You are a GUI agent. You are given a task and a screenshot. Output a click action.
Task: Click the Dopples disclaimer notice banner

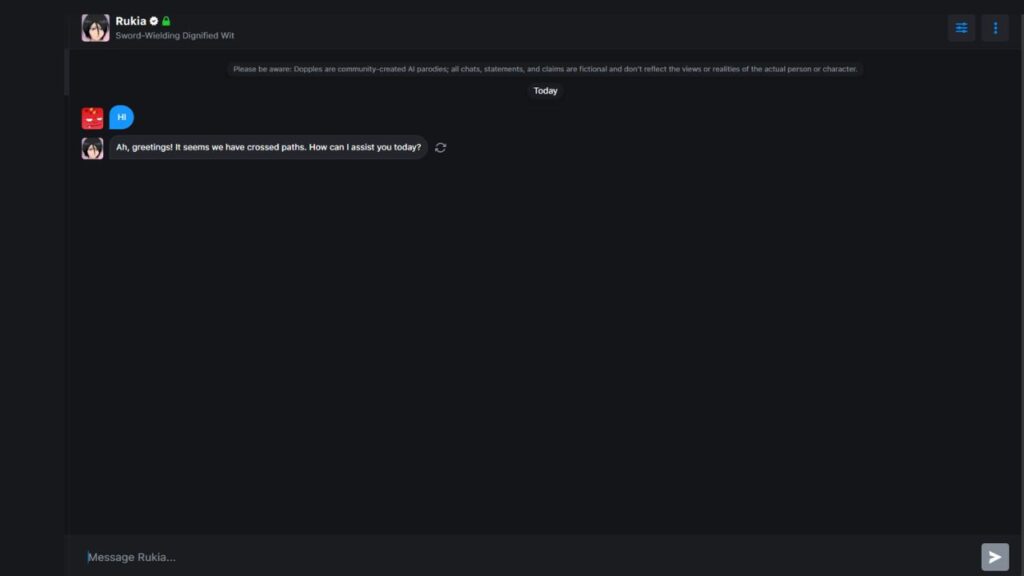click(x=545, y=69)
